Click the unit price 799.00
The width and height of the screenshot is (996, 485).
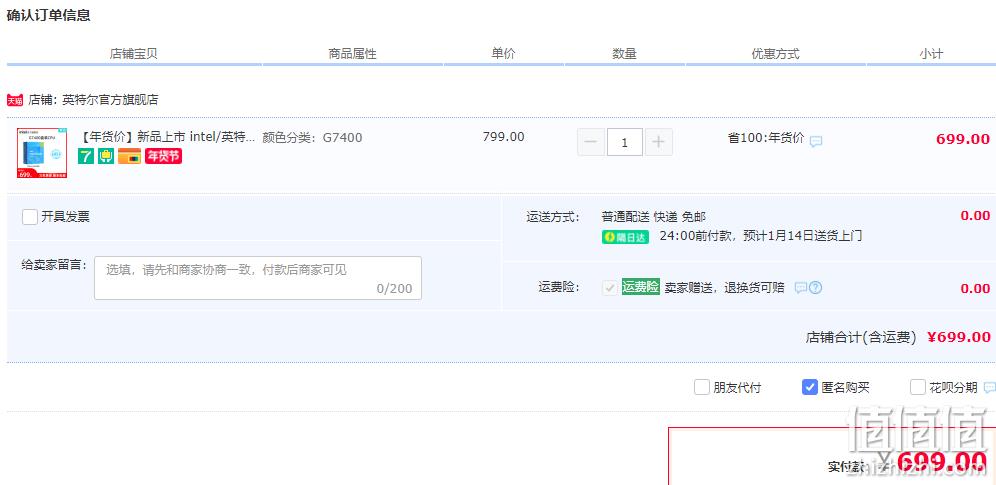click(x=504, y=136)
